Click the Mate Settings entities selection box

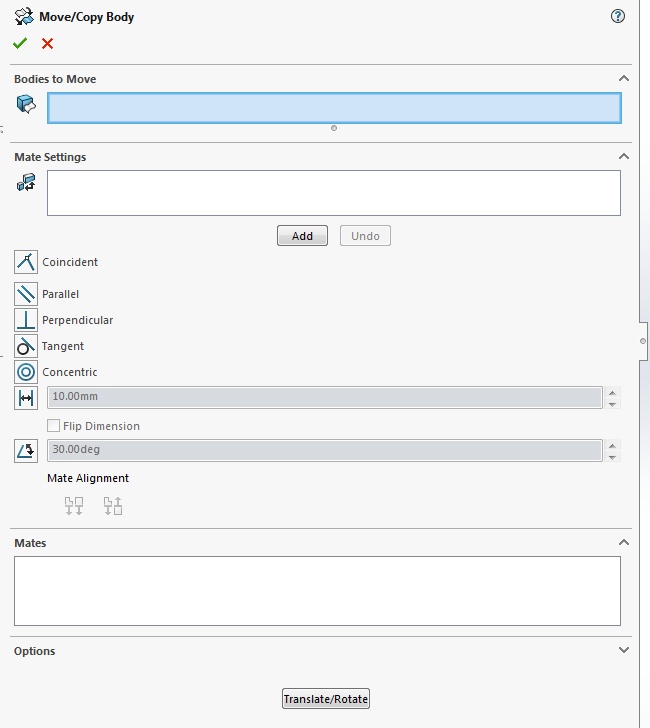coord(334,193)
